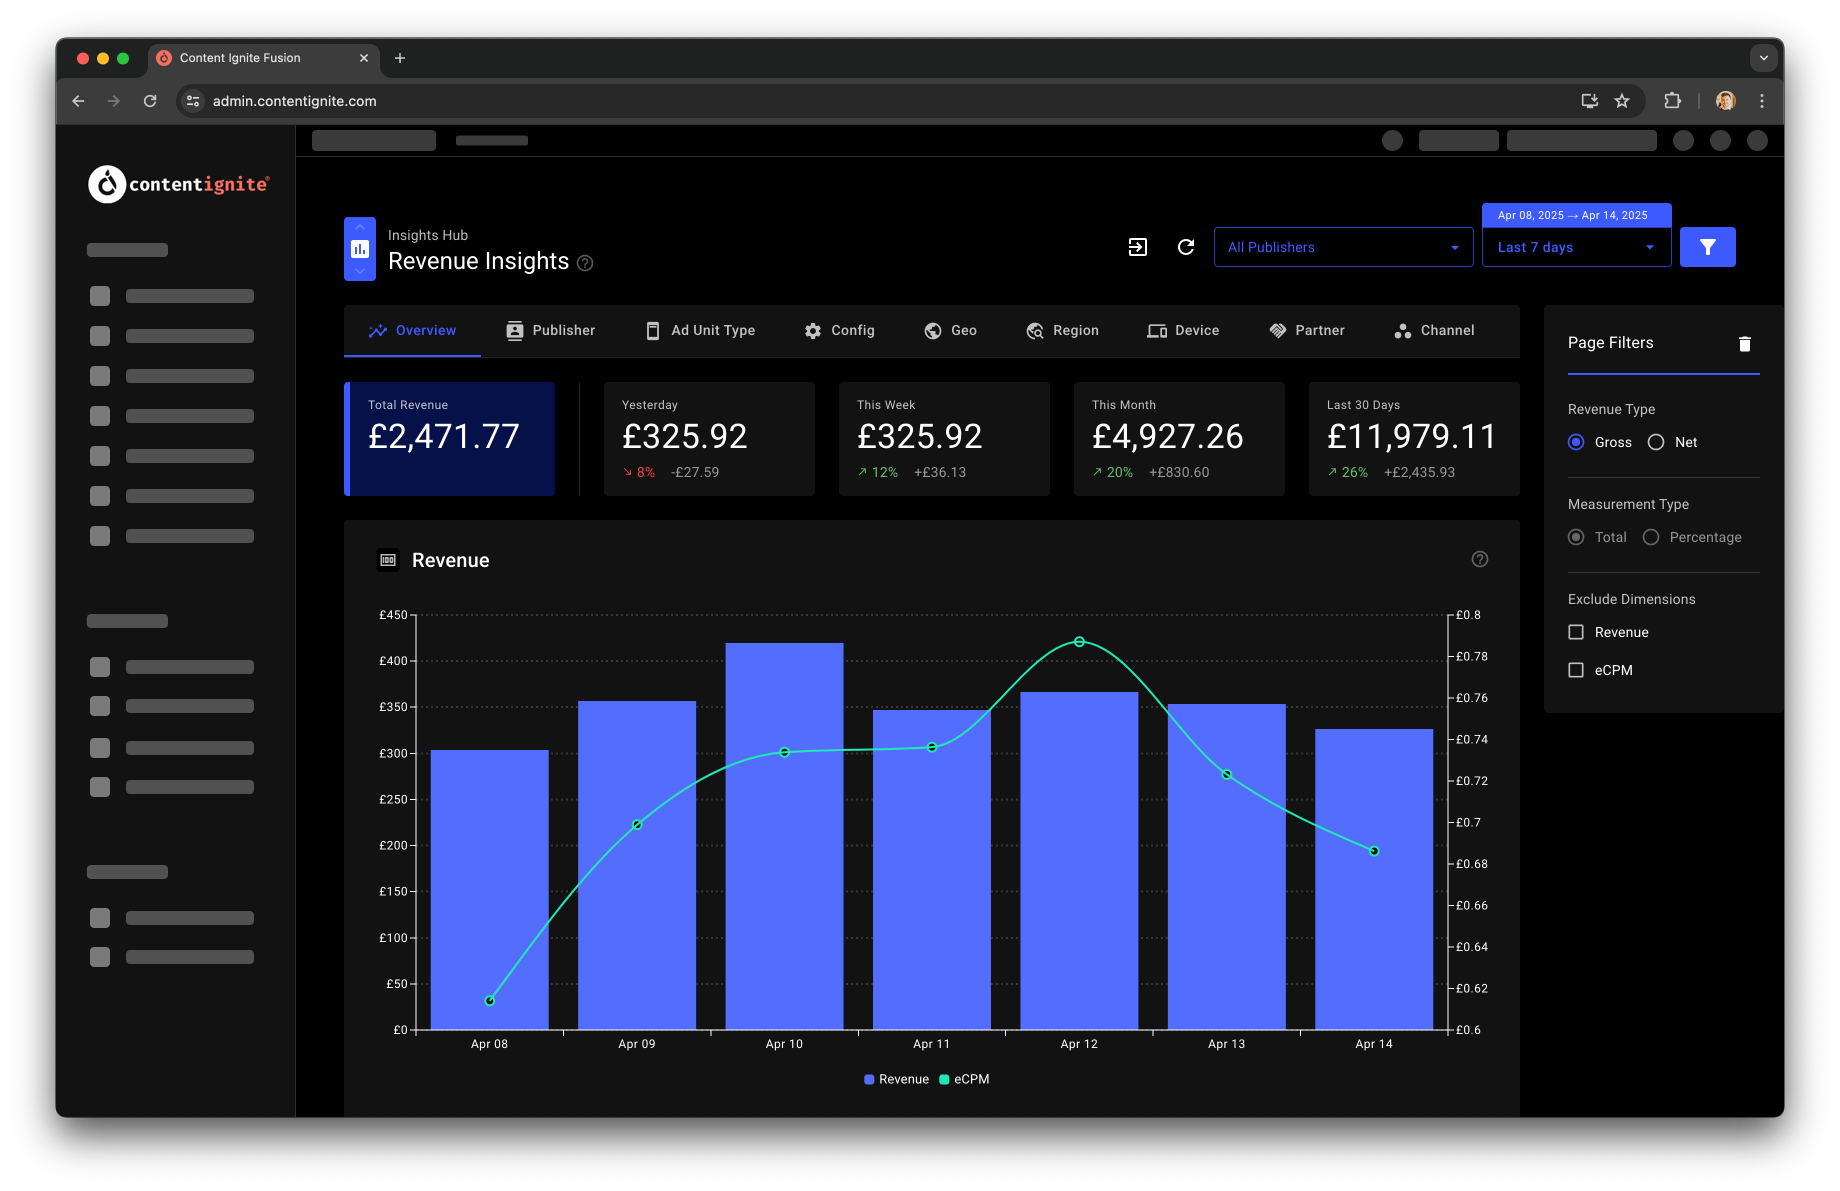Switch to the Overview tab

coord(412,330)
